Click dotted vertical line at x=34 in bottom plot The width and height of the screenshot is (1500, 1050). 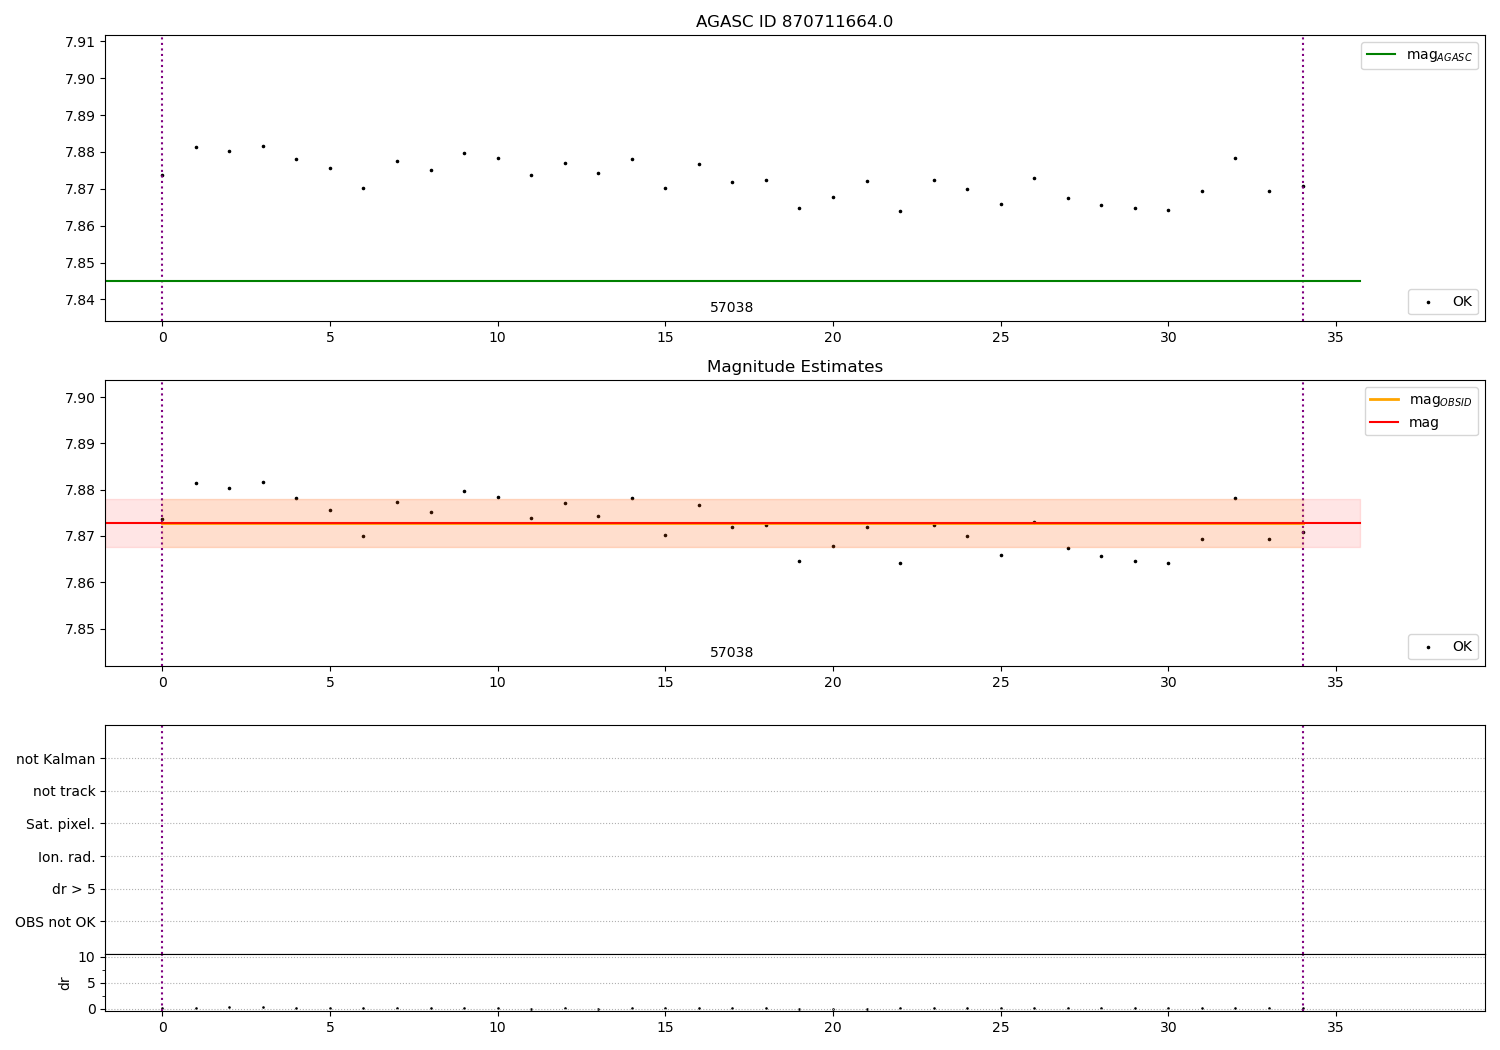pyautogui.click(x=1302, y=867)
